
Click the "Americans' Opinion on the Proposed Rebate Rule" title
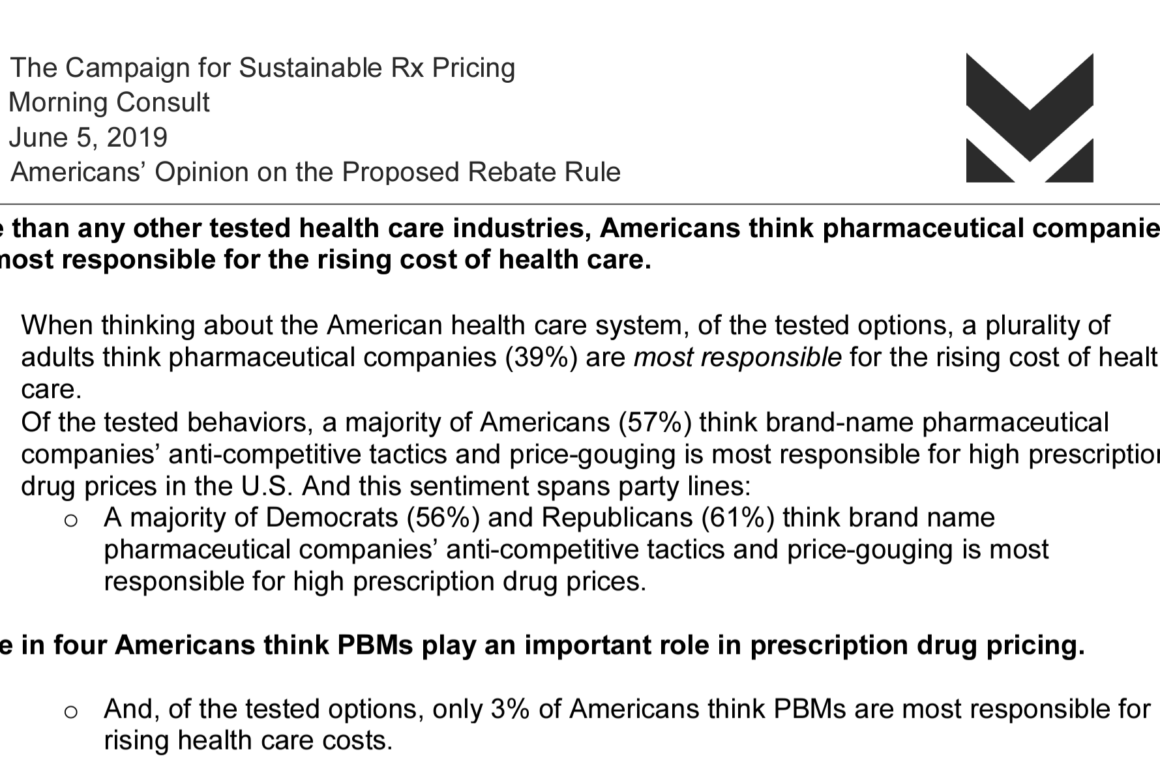point(315,171)
